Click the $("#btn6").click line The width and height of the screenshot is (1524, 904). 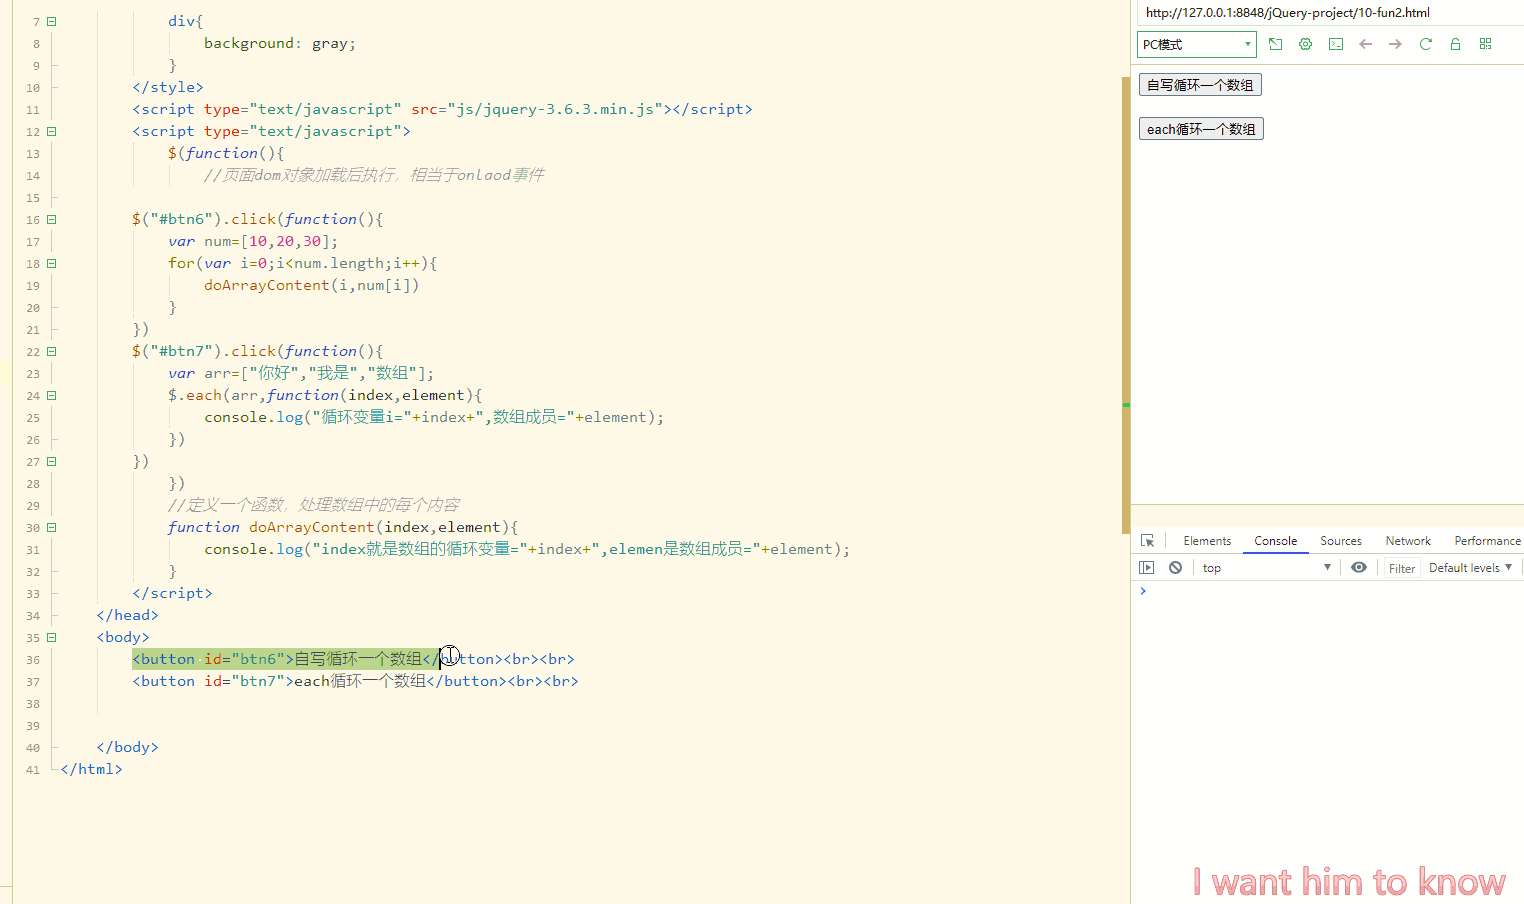coord(257,219)
